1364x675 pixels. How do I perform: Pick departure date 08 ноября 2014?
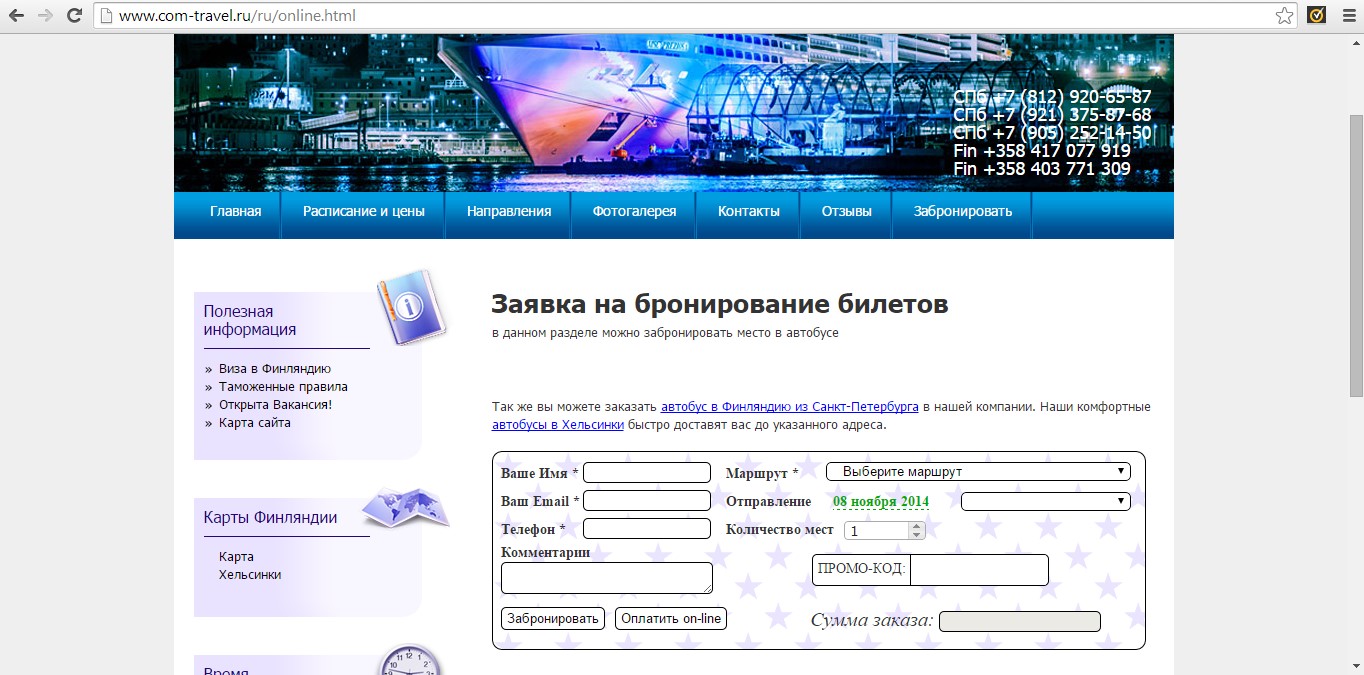pyautogui.click(x=881, y=502)
